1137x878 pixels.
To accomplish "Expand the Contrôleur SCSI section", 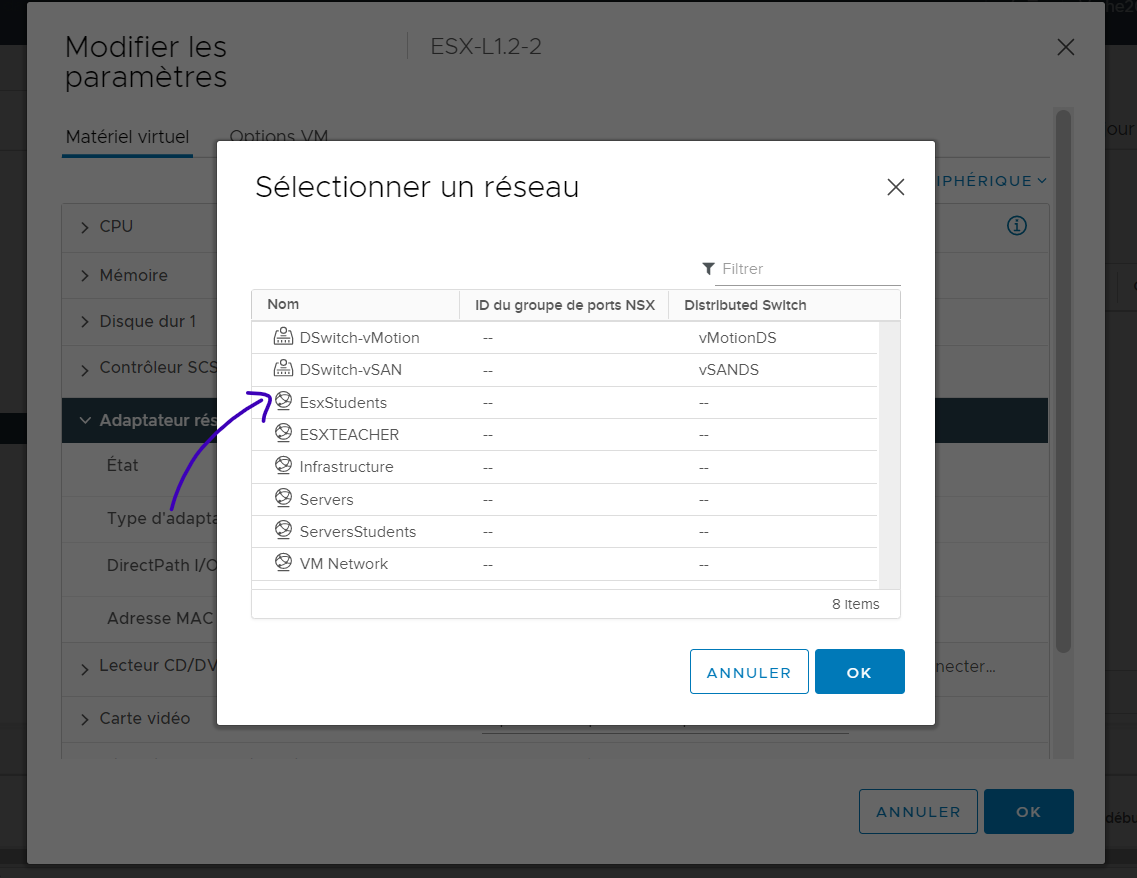I will pos(85,370).
